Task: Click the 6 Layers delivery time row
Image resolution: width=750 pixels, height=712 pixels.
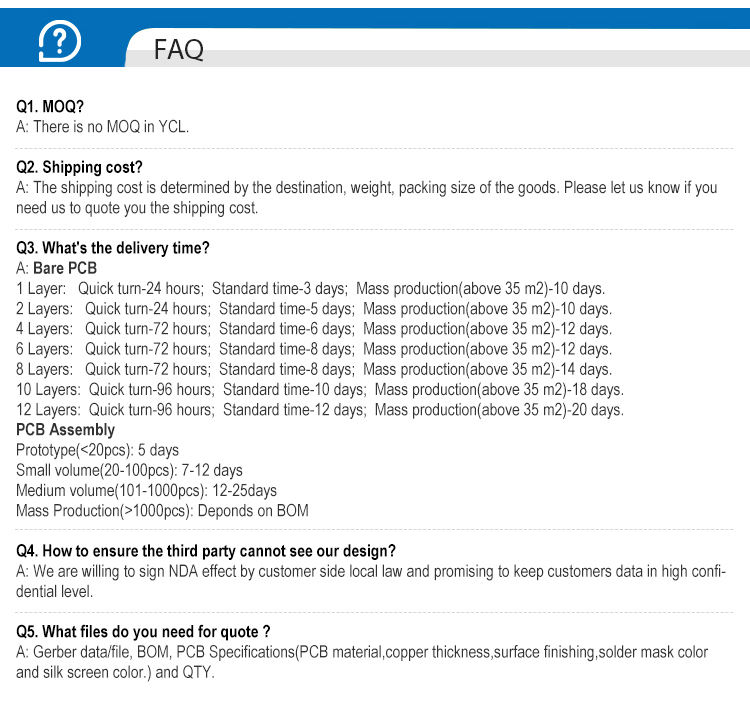Action: click(x=314, y=349)
